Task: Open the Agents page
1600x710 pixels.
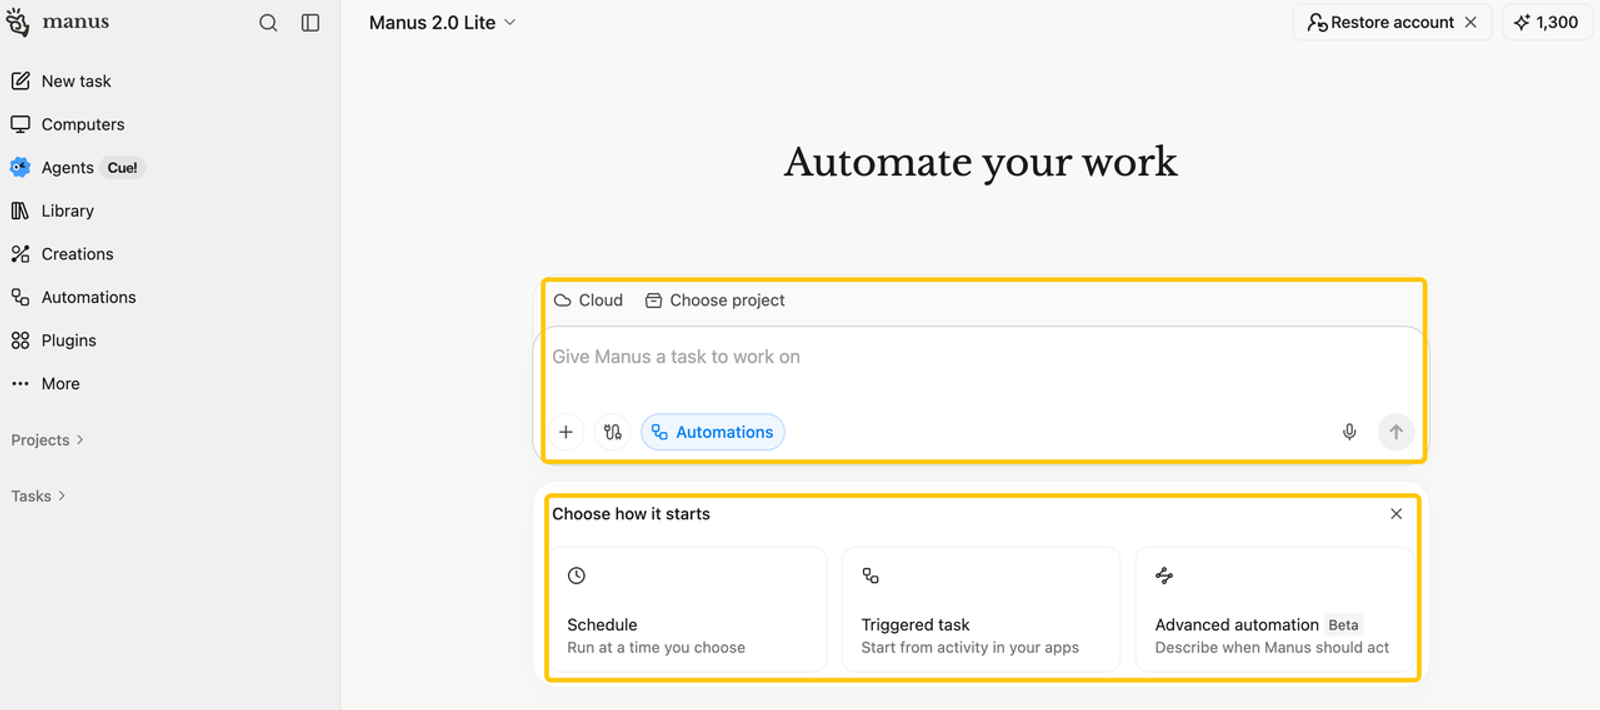Action: [x=168, y=167]
